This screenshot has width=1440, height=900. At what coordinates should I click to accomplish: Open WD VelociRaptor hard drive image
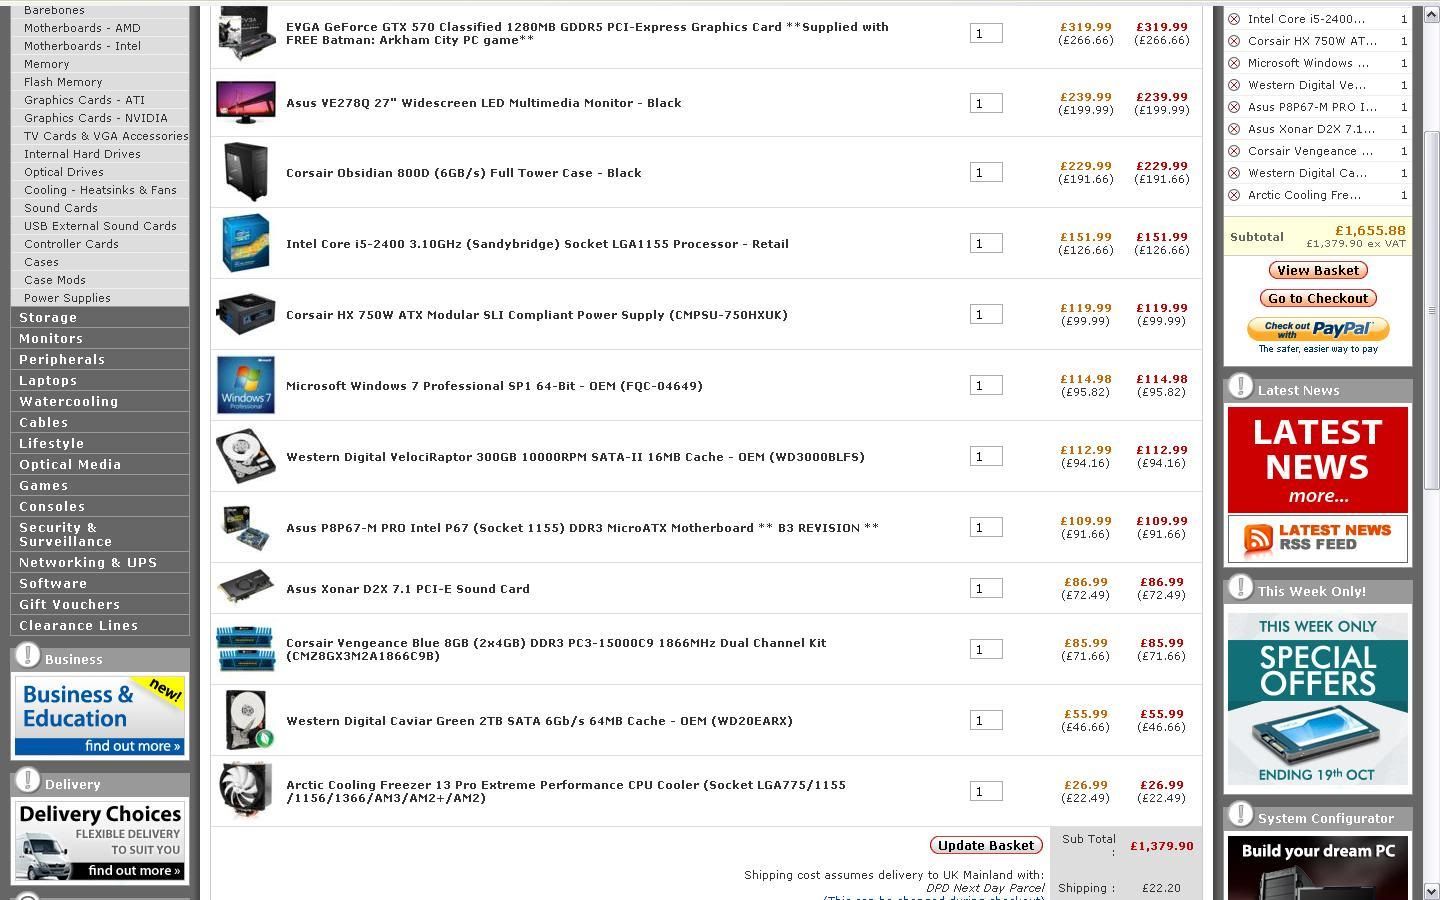pos(246,456)
